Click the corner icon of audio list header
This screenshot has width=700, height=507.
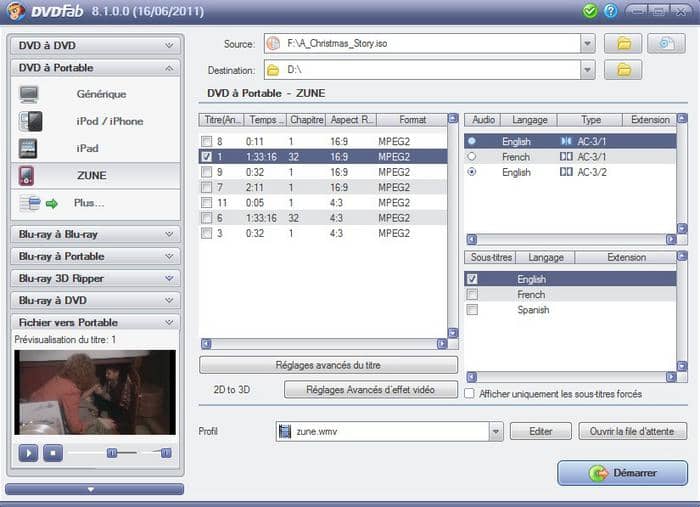[682, 118]
